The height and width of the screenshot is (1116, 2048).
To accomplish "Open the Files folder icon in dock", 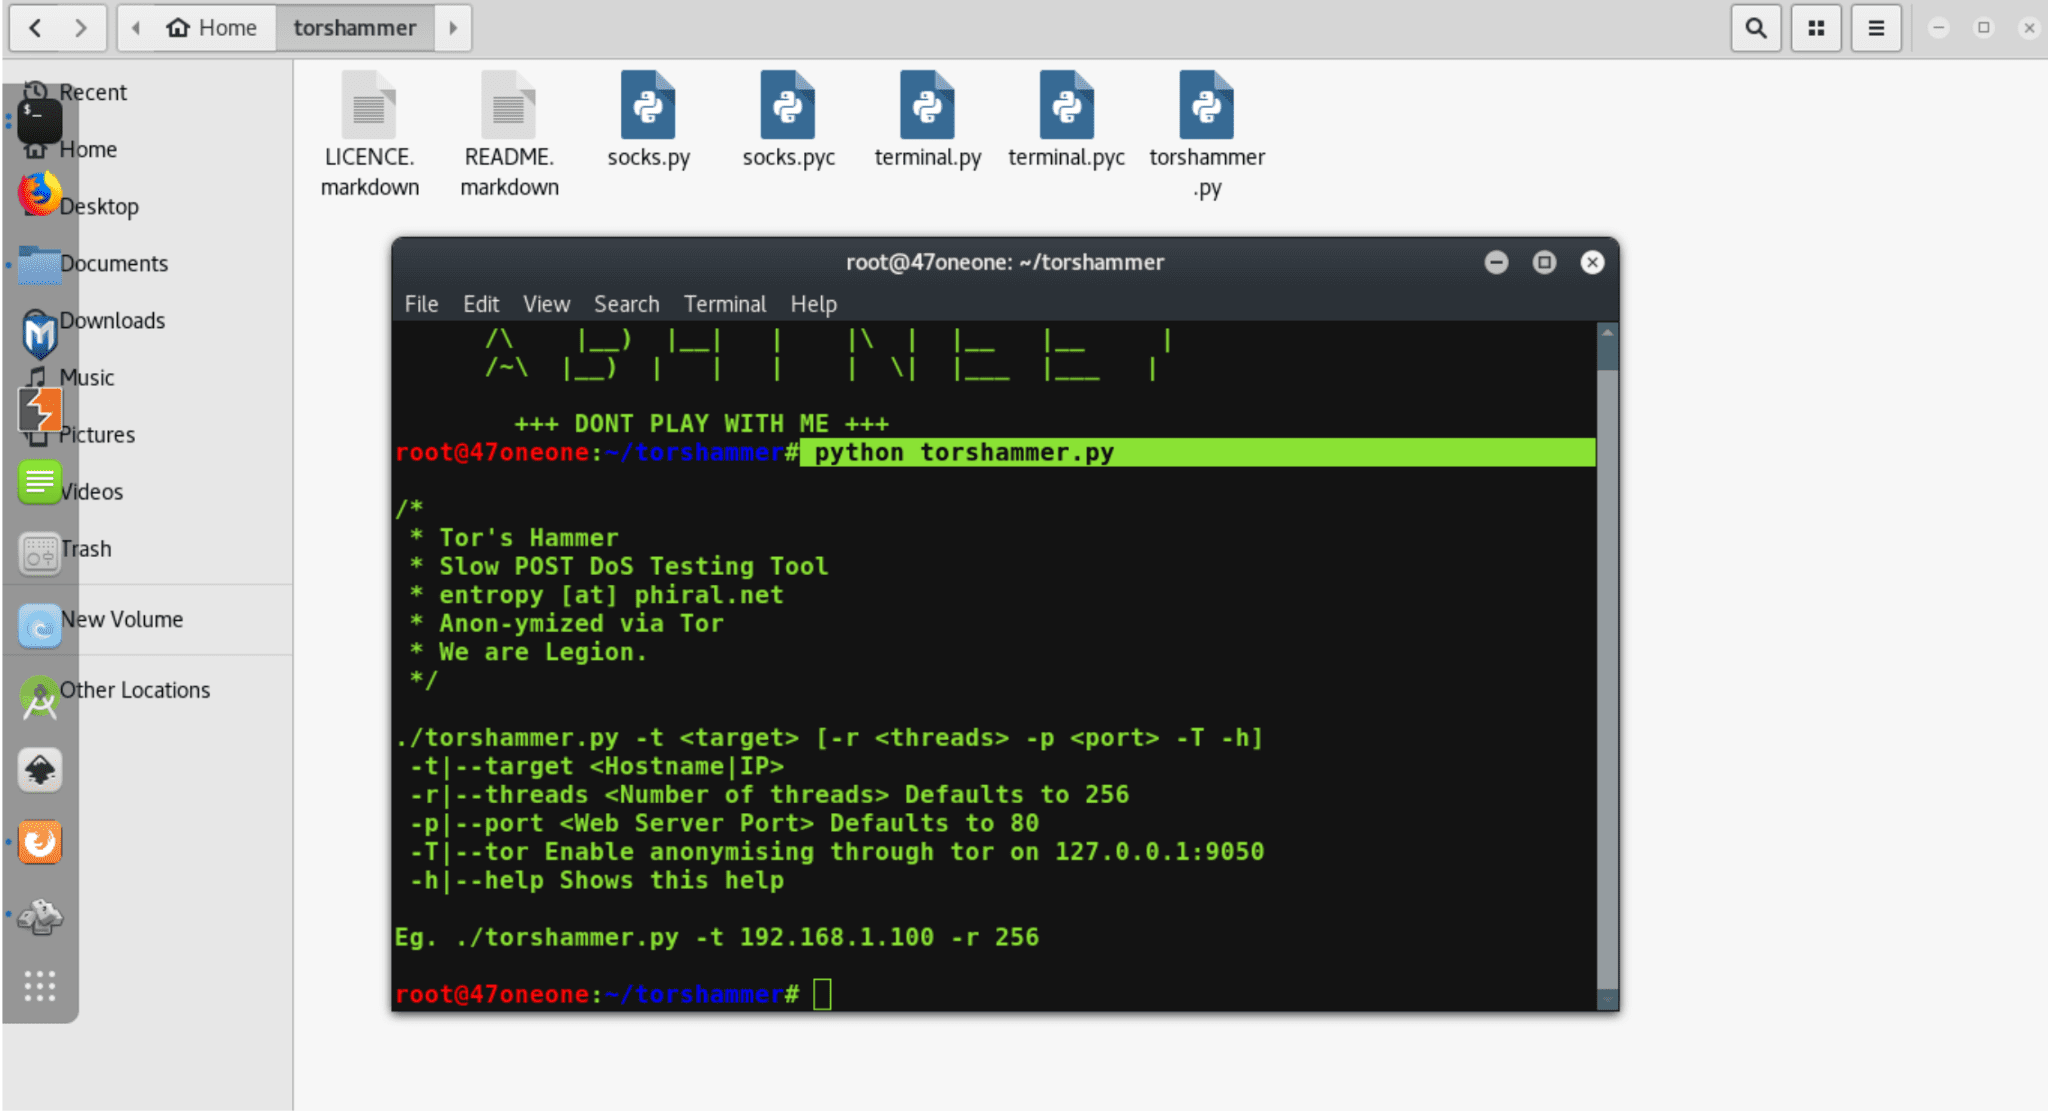I will point(40,265).
